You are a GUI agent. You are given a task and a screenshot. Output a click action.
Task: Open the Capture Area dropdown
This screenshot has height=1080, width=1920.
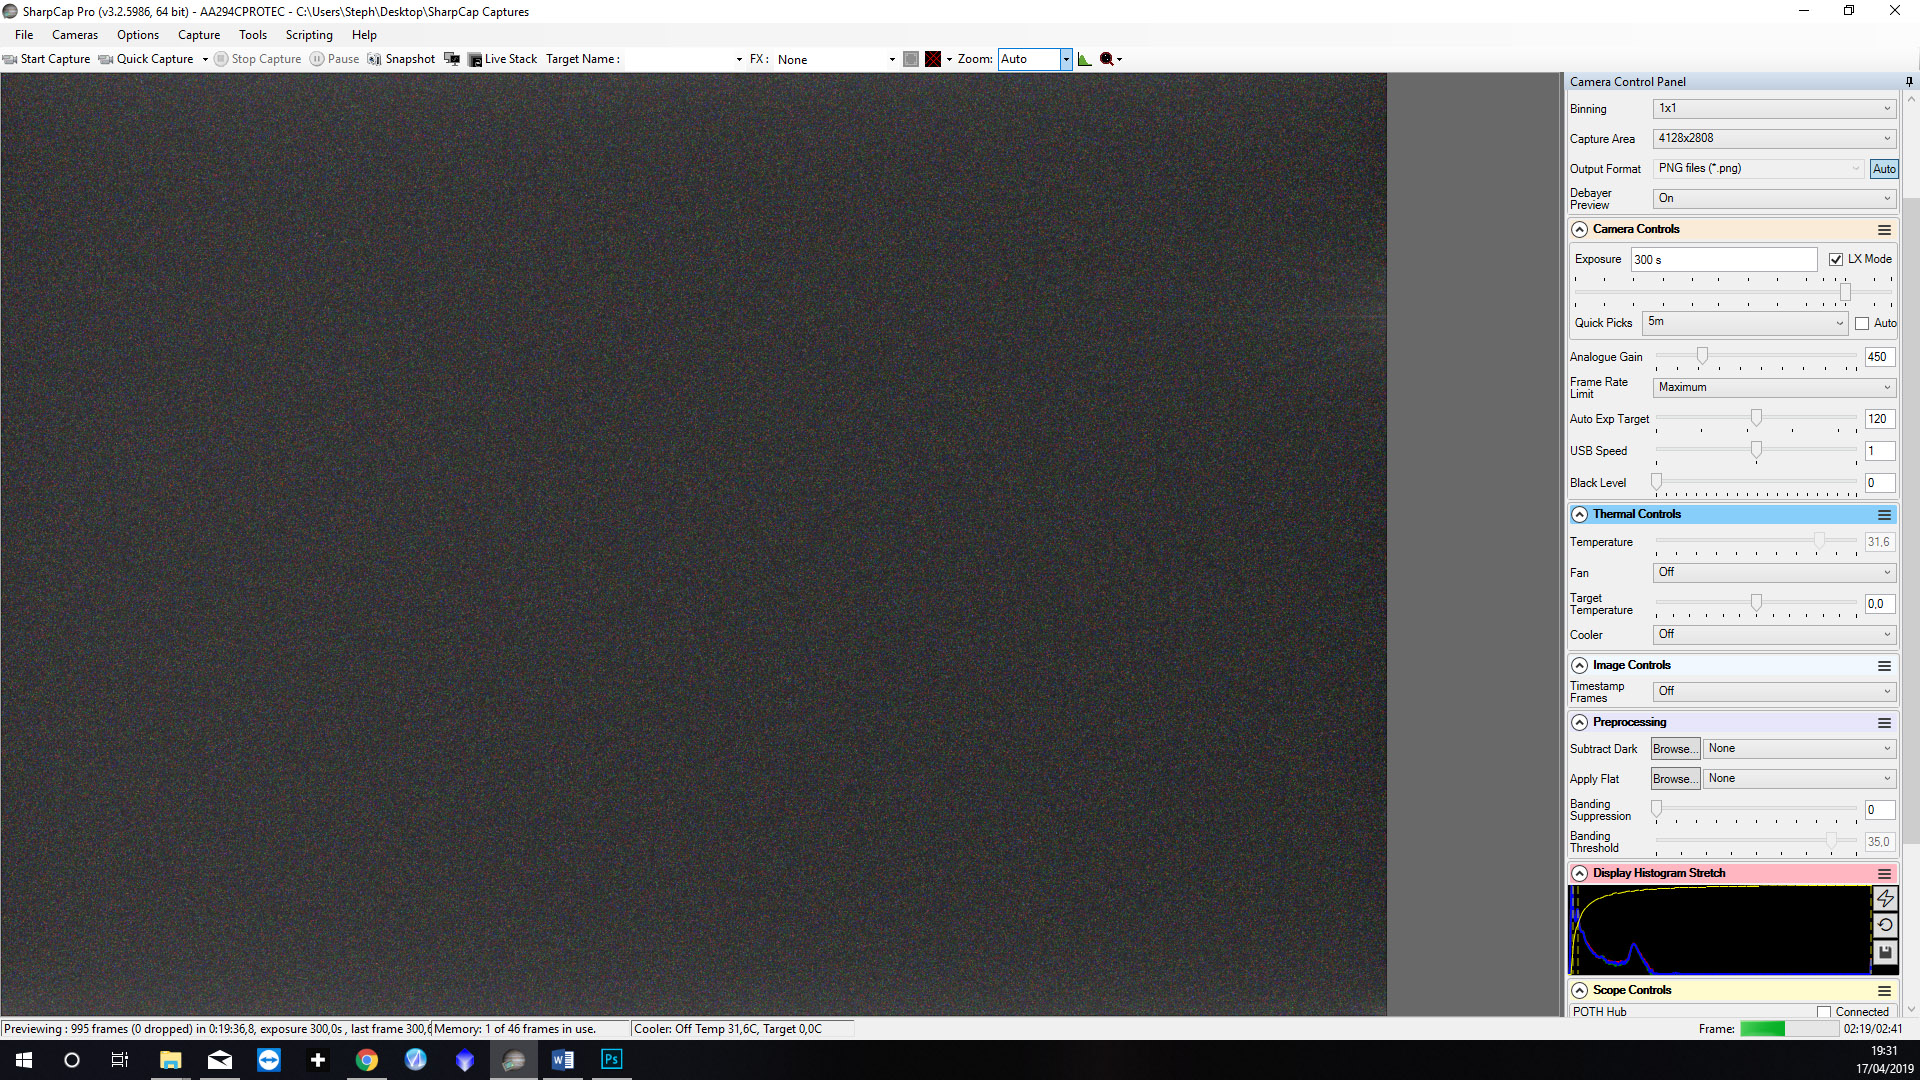1774,139
